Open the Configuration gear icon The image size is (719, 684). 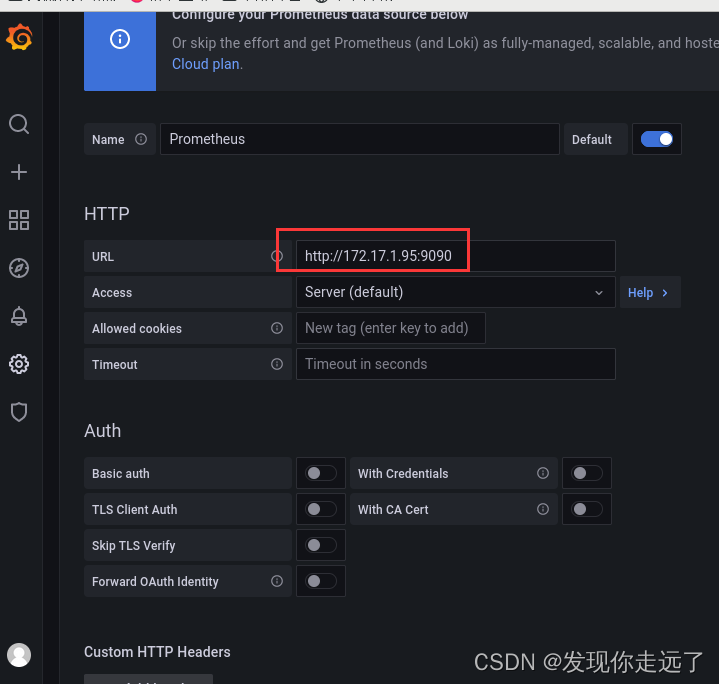[19, 364]
